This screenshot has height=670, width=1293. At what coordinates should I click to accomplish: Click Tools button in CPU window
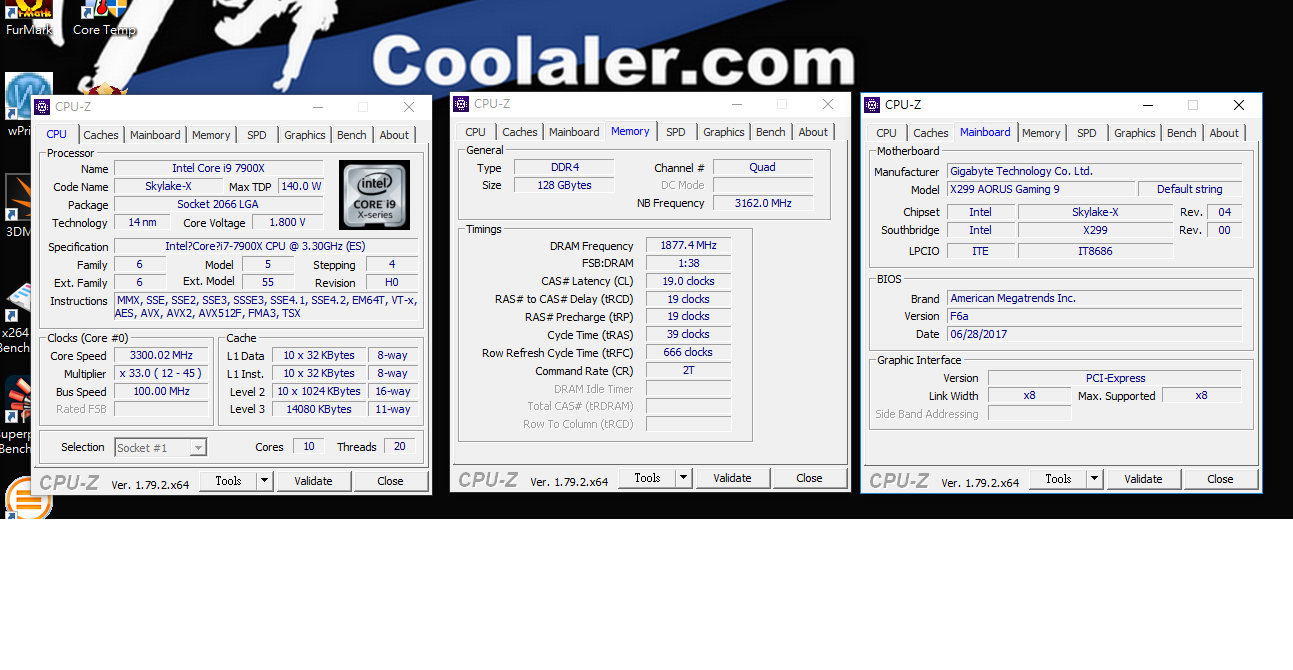coord(229,481)
